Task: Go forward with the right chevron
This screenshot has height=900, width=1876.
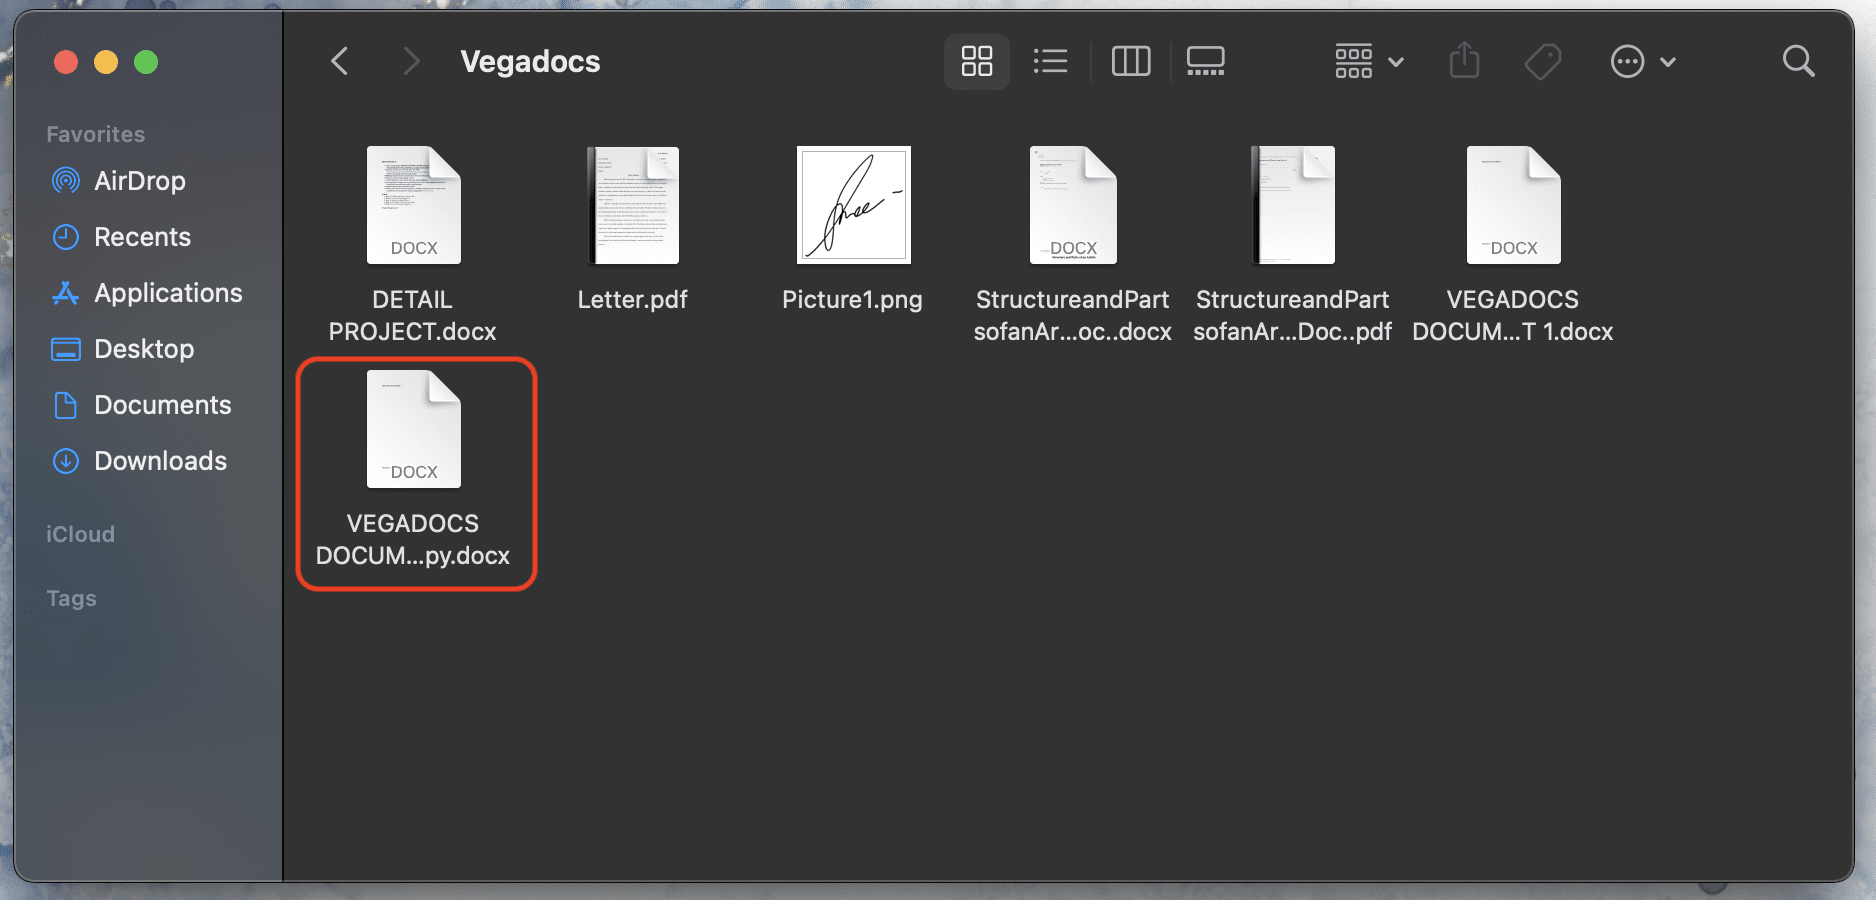Action: click(x=411, y=62)
